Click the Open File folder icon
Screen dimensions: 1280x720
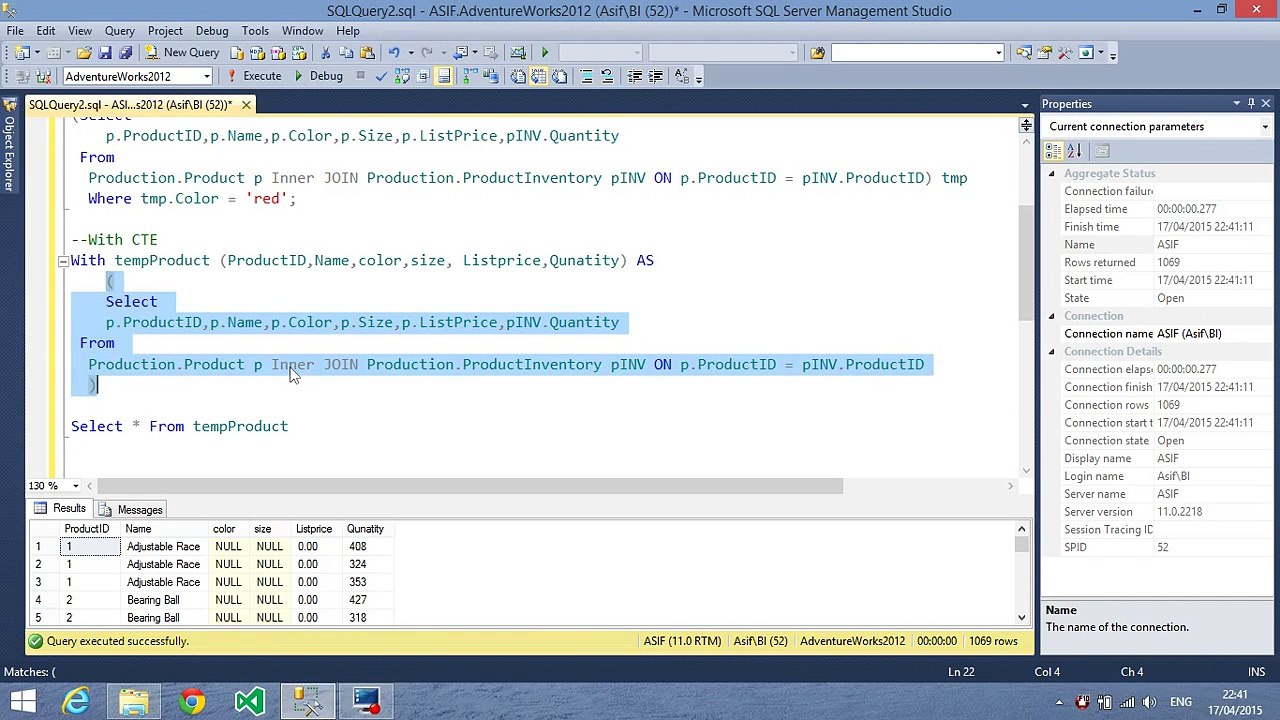coord(84,52)
